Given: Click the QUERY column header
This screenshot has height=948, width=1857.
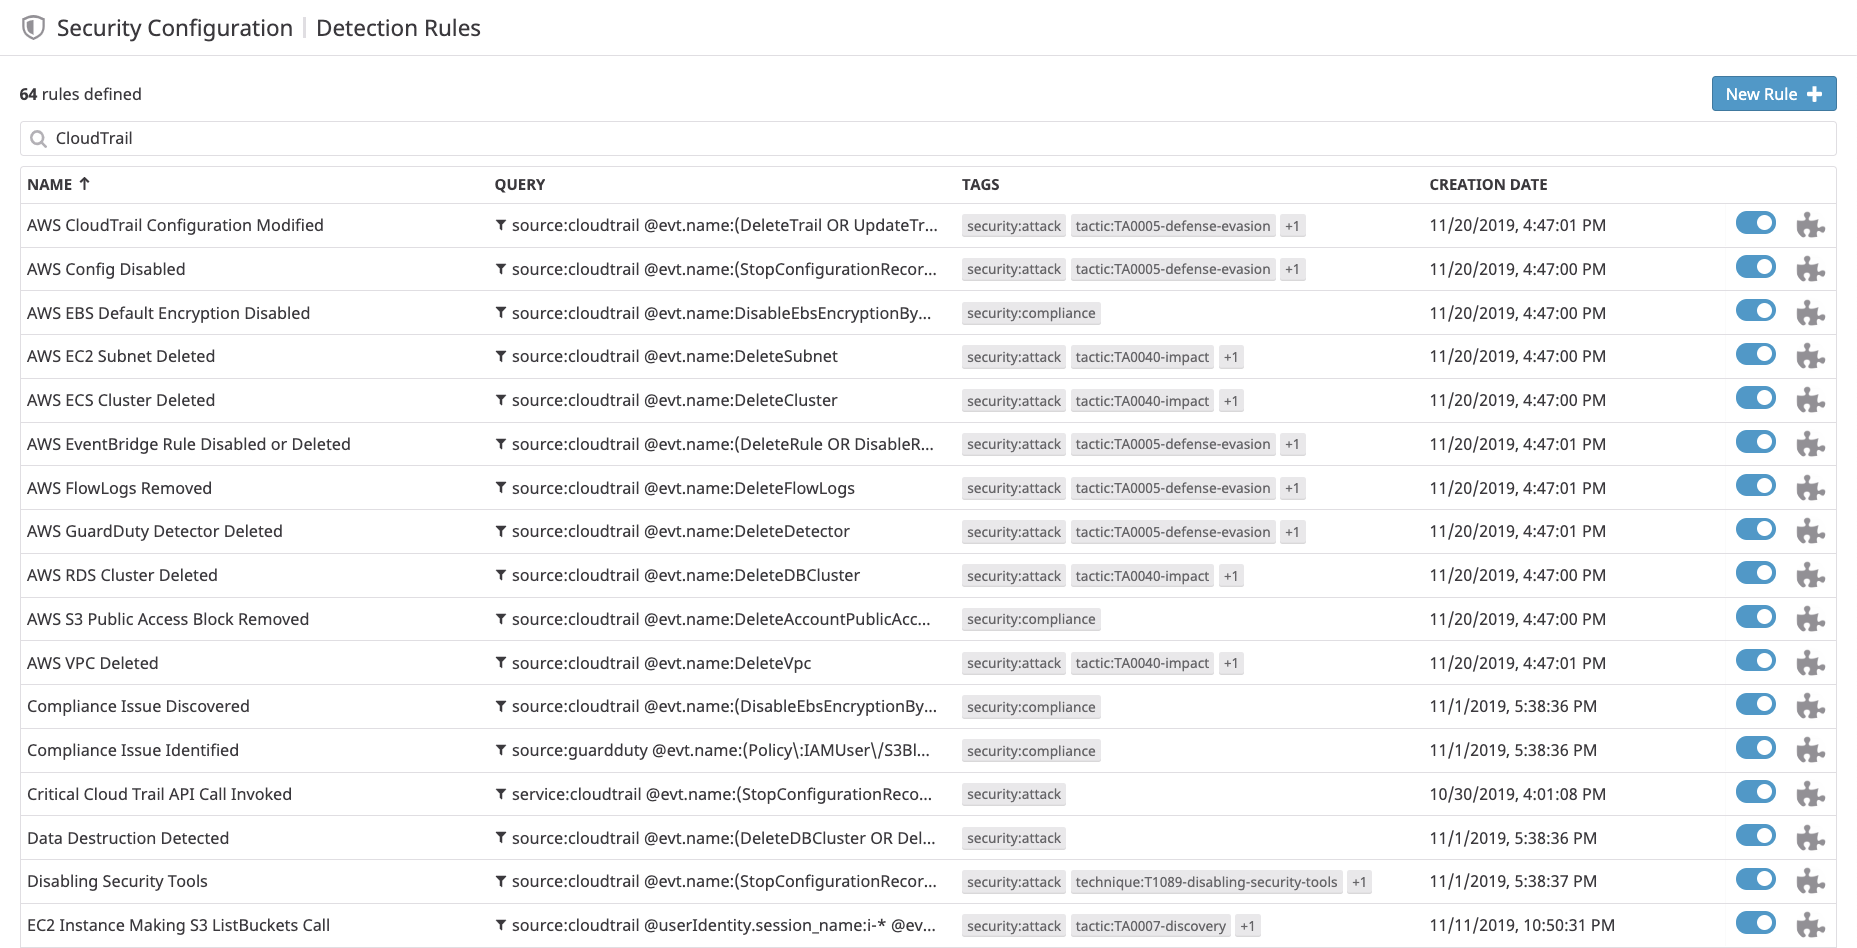Looking at the screenshot, I should [x=520, y=185].
